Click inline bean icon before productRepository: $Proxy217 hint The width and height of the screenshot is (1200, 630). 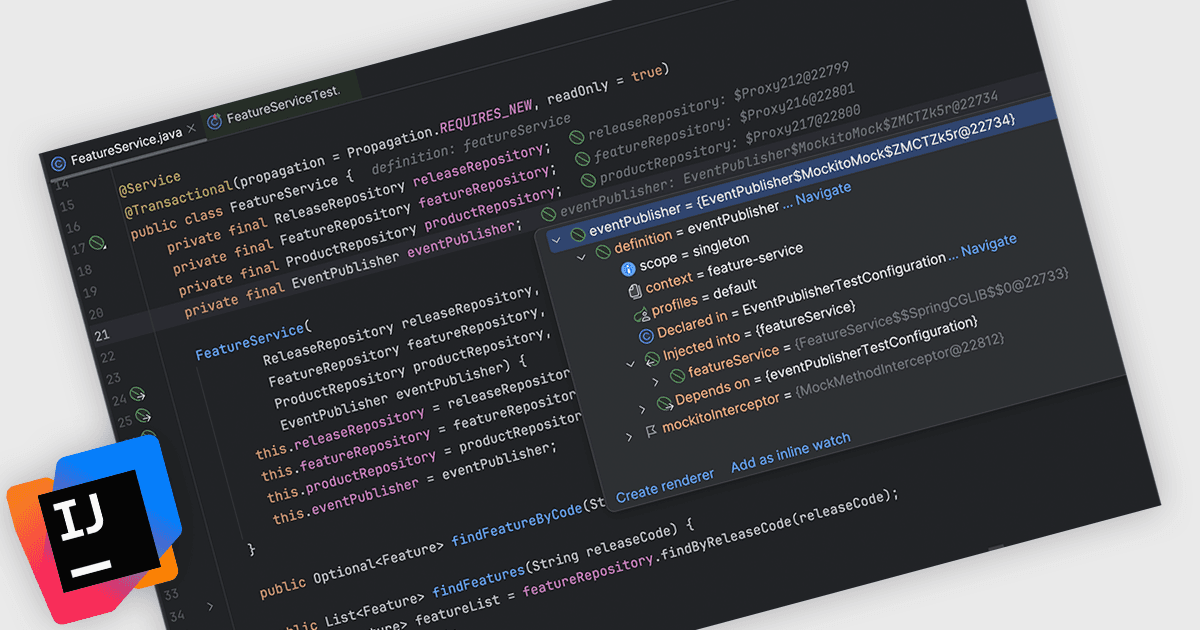[x=589, y=182]
